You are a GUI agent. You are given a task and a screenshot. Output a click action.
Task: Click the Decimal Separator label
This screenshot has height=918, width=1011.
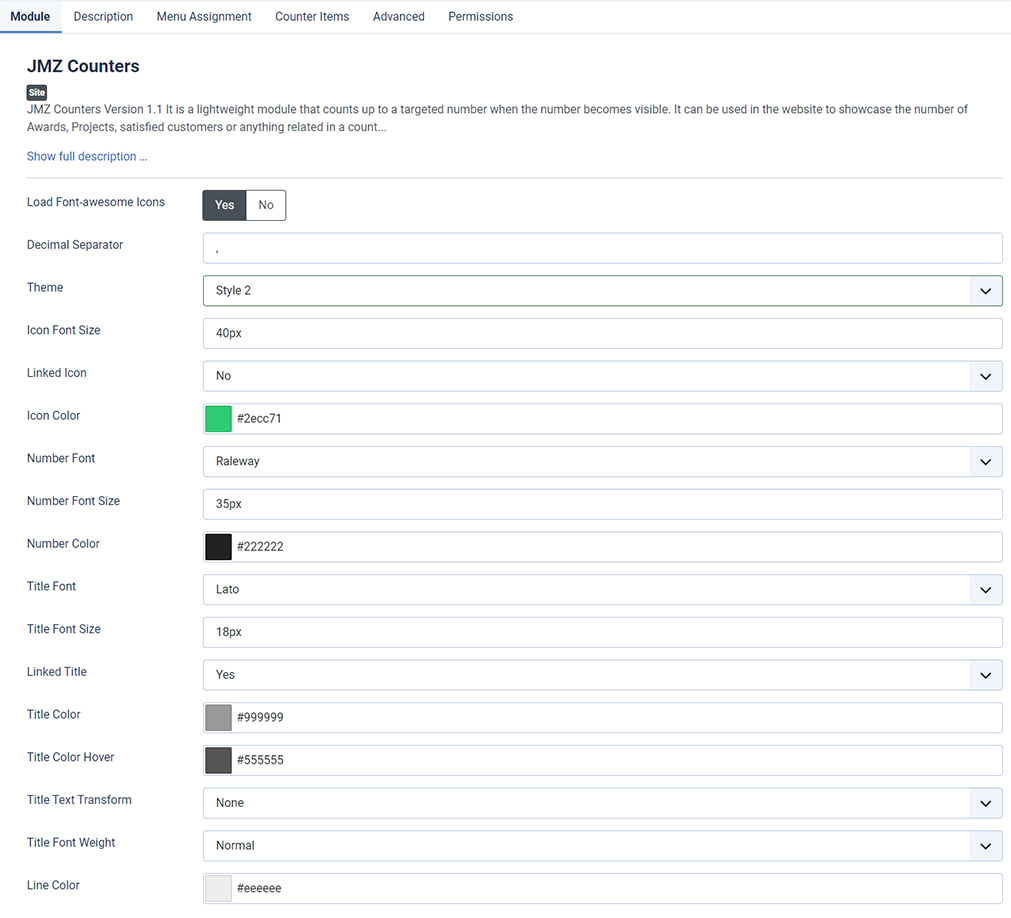(x=75, y=245)
